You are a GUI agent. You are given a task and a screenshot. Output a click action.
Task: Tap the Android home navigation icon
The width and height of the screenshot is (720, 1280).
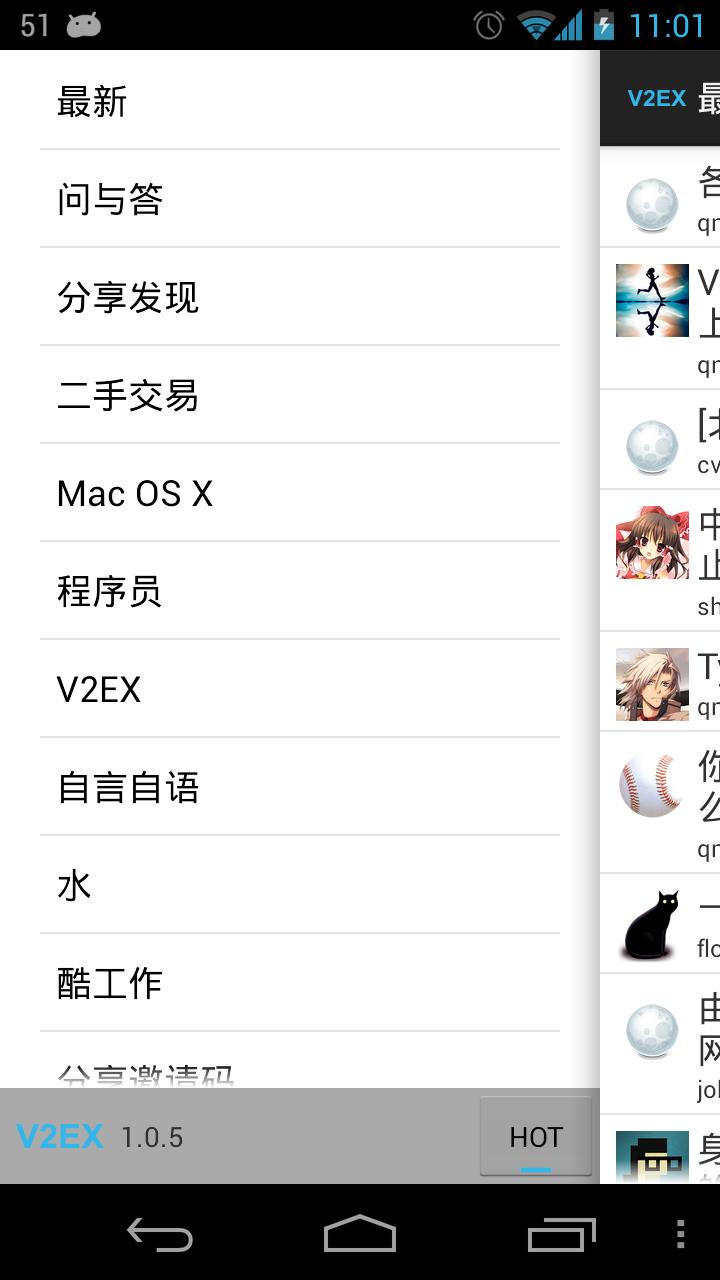pyautogui.click(x=360, y=1234)
